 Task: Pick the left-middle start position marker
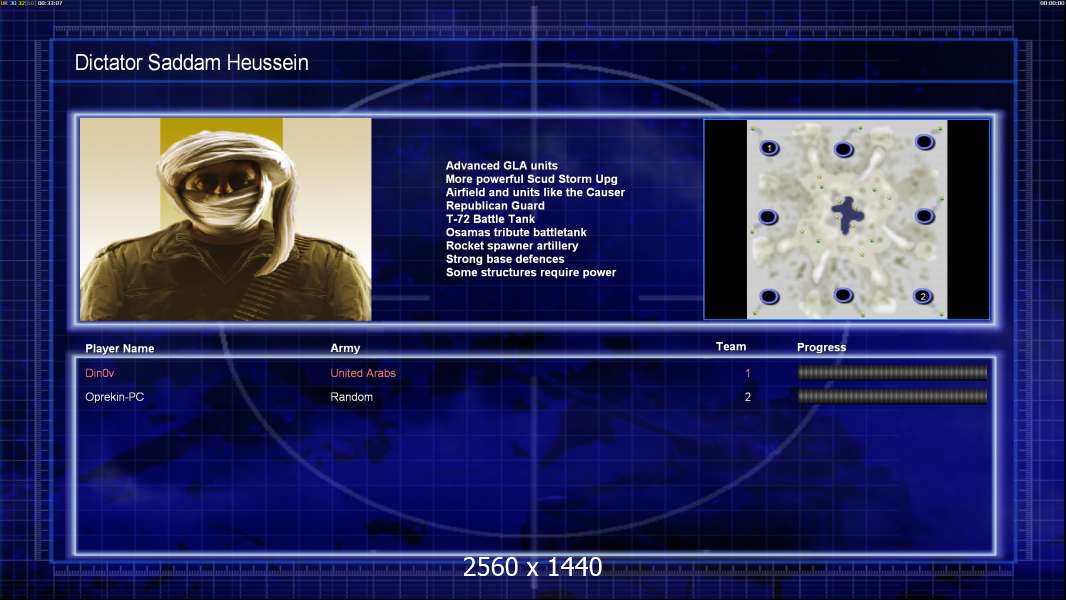tap(768, 217)
